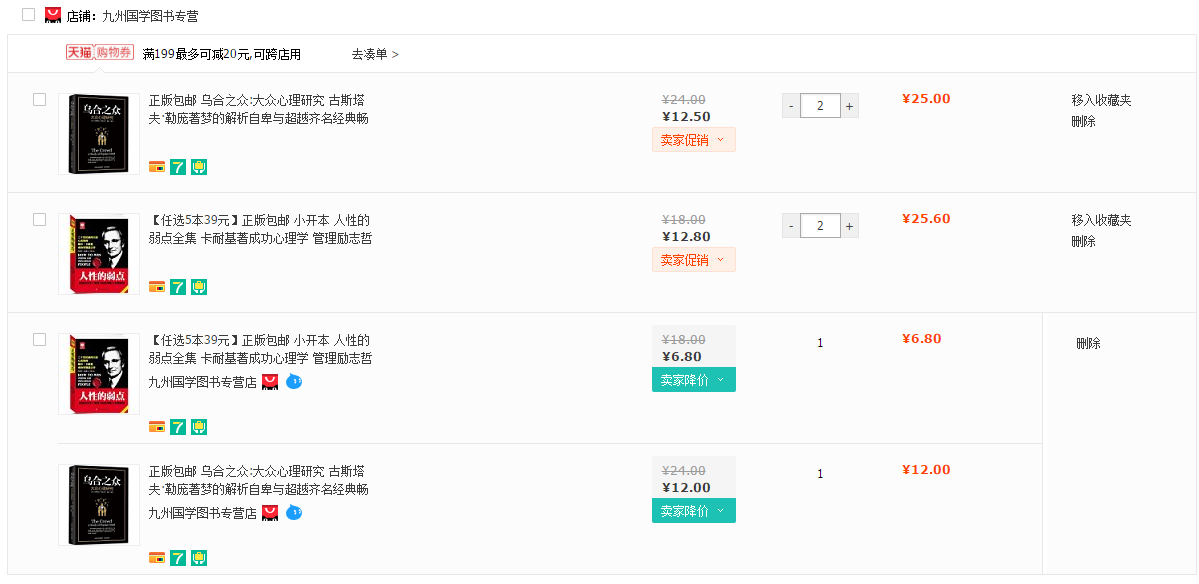Click yellow guarantee icon under ¥6.80 item

(199, 427)
